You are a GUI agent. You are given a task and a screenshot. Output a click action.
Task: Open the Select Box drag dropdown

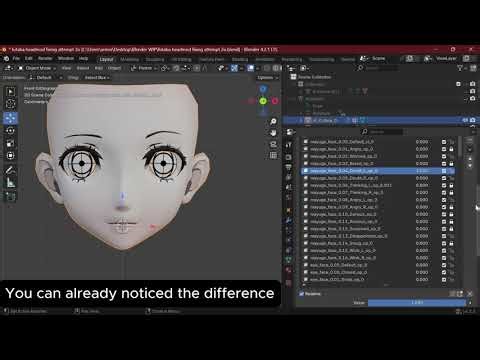click(97, 78)
